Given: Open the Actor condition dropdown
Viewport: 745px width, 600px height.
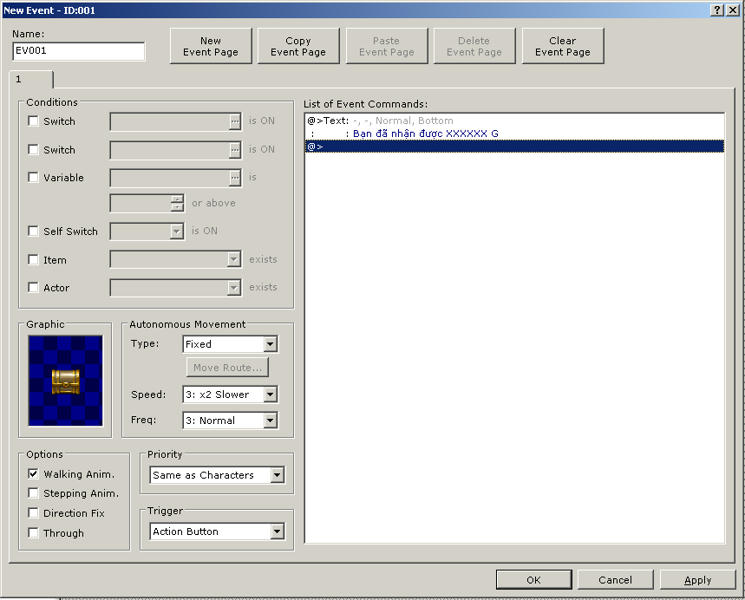Looking at the screenshot, I should coord(233,287).
